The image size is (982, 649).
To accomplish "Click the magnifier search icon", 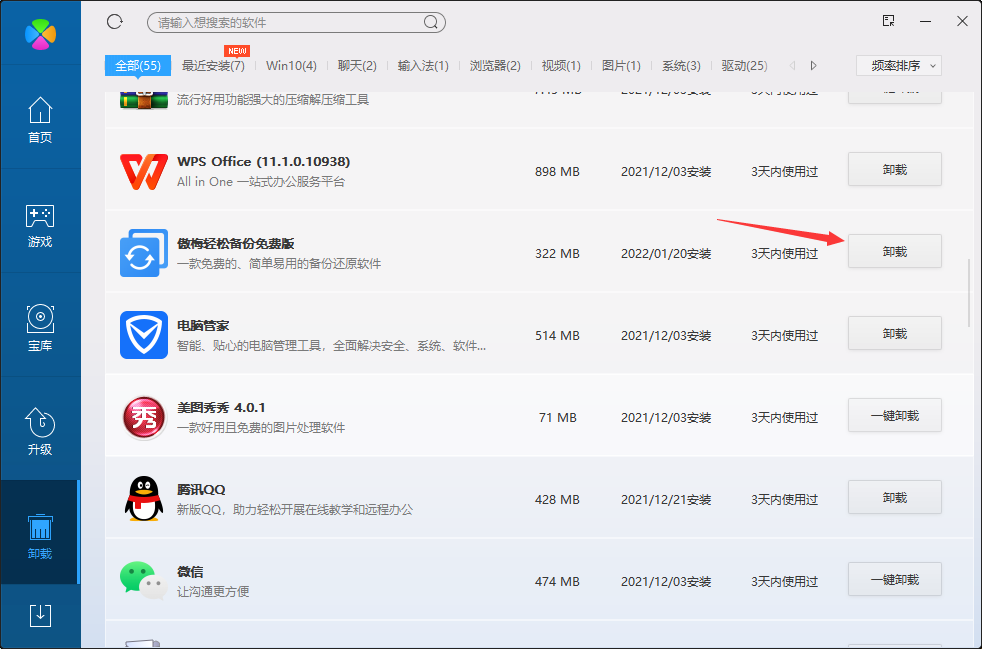I will pos(431,23).
